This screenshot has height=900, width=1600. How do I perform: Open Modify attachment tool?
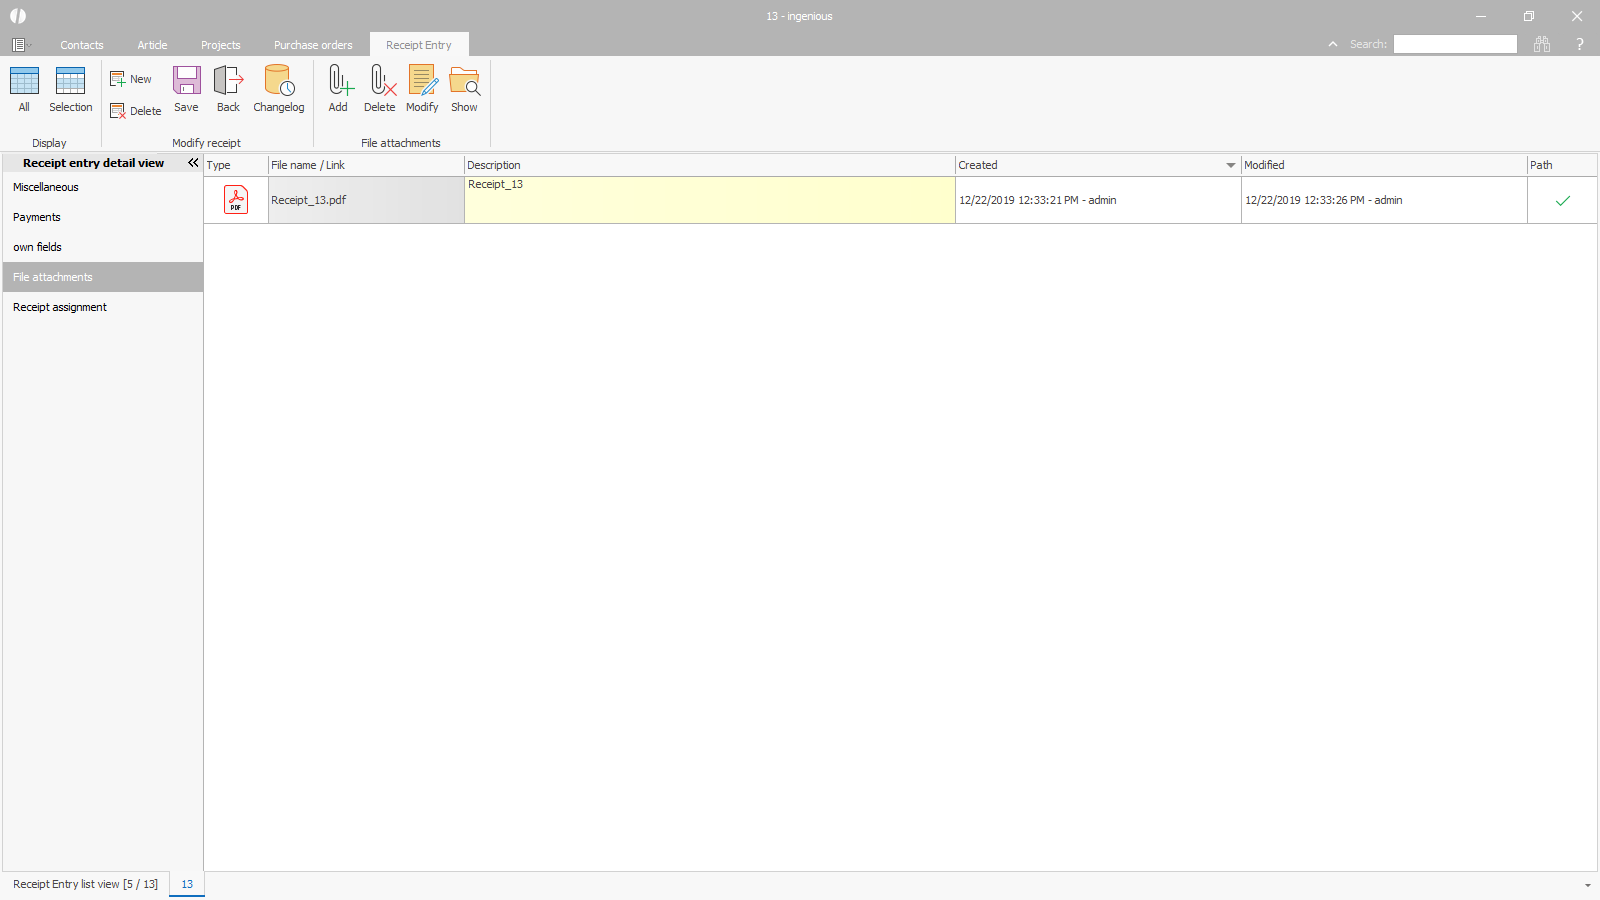[x=422, y=82]
